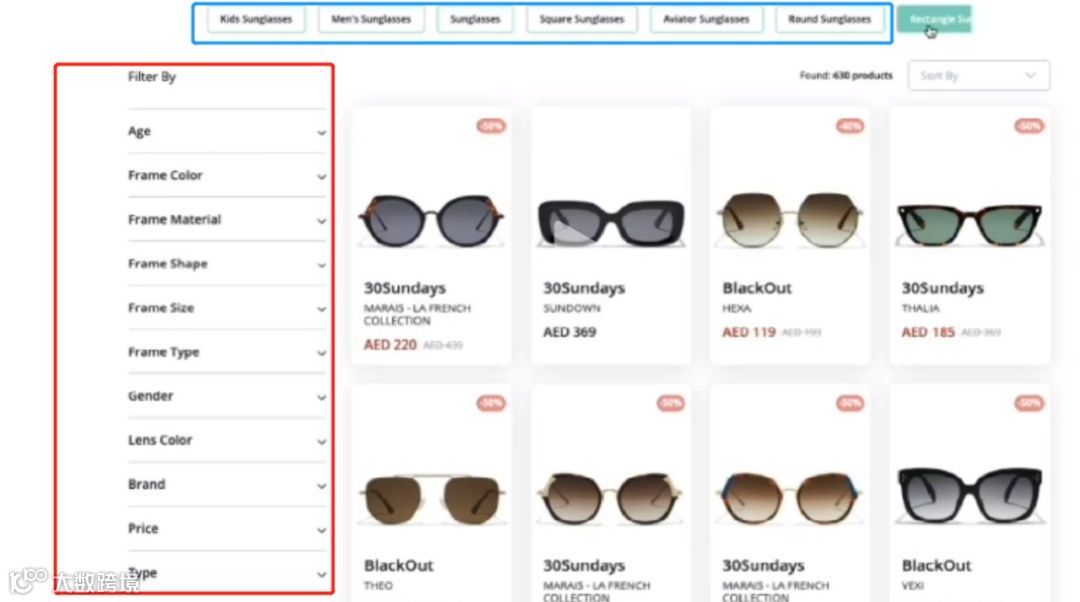Open the Sort By dropdown
This screenshot has width=1080, height=602.
979,76
